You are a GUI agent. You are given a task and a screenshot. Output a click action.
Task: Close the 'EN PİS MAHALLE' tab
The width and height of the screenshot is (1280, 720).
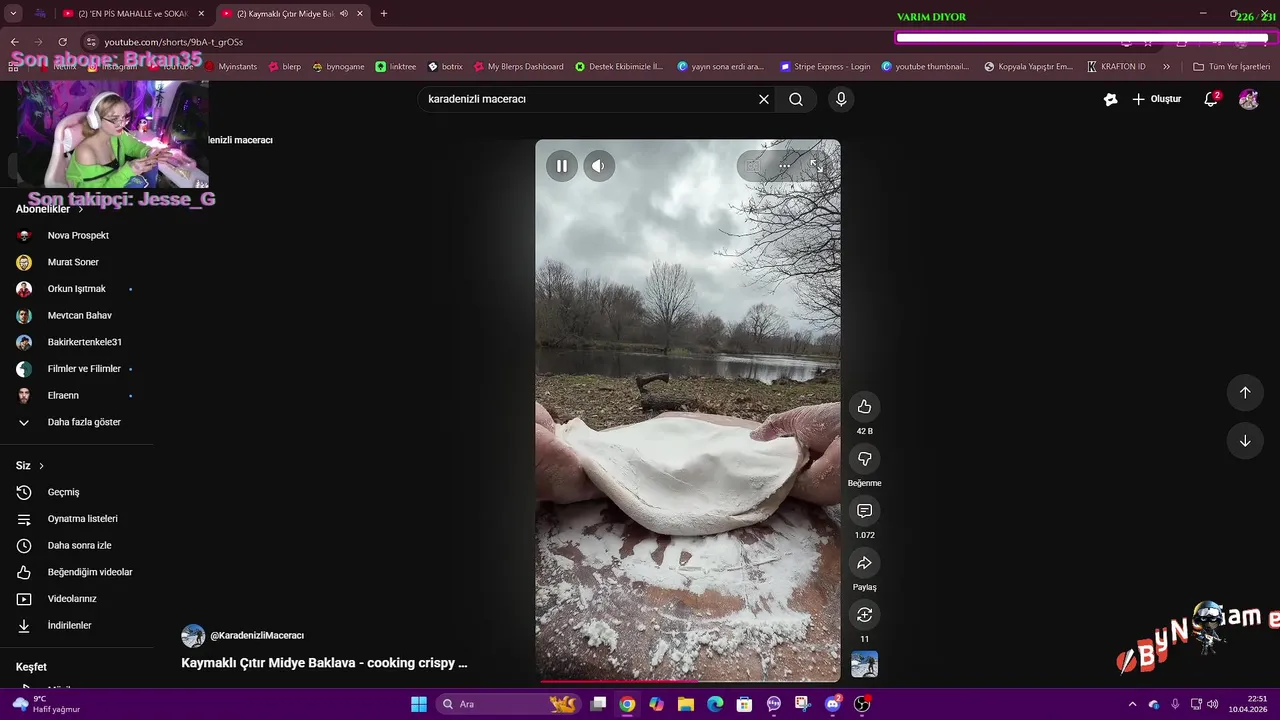pos(201,13)
